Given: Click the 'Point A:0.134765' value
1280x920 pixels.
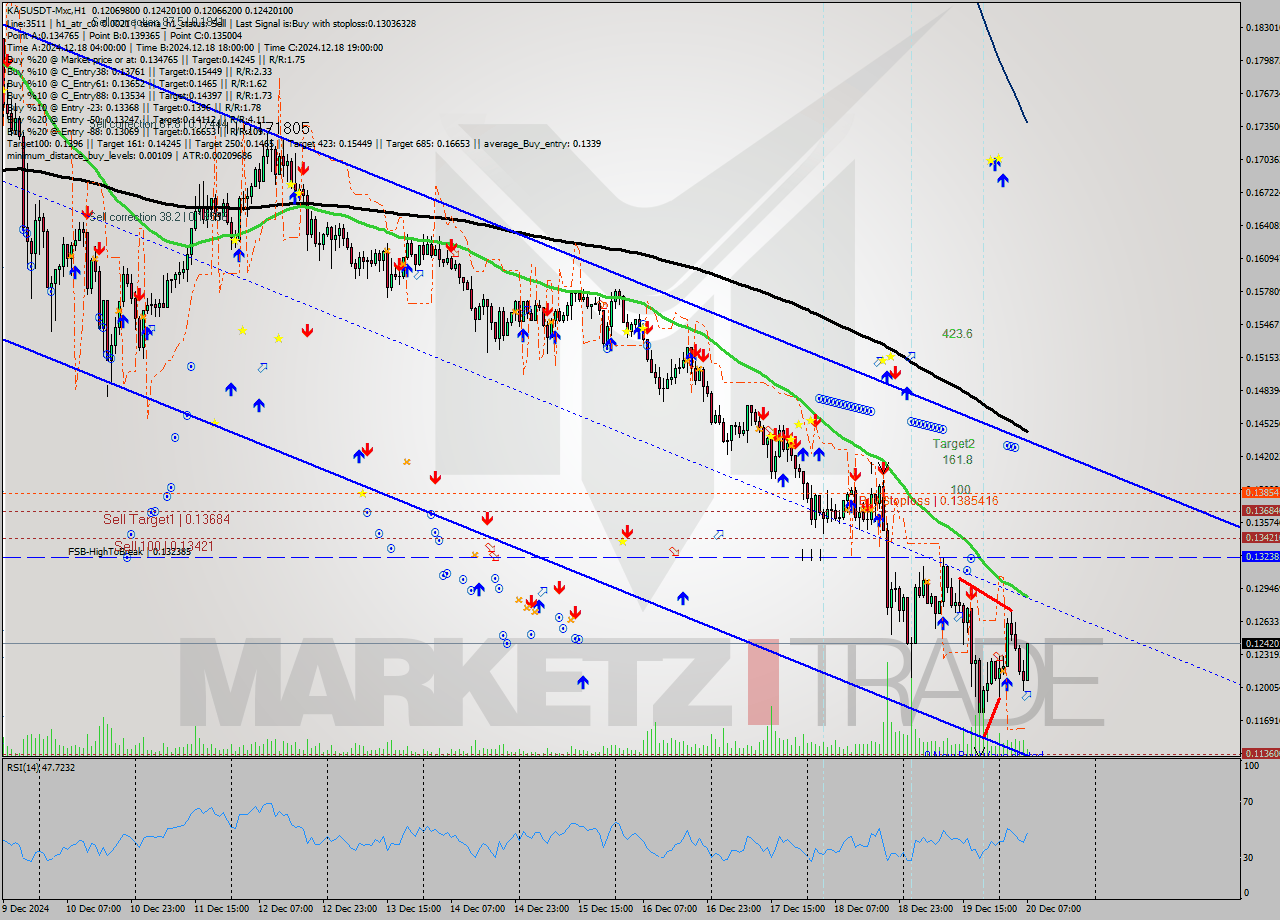Looking at the screenshot, I should (44, 35).
